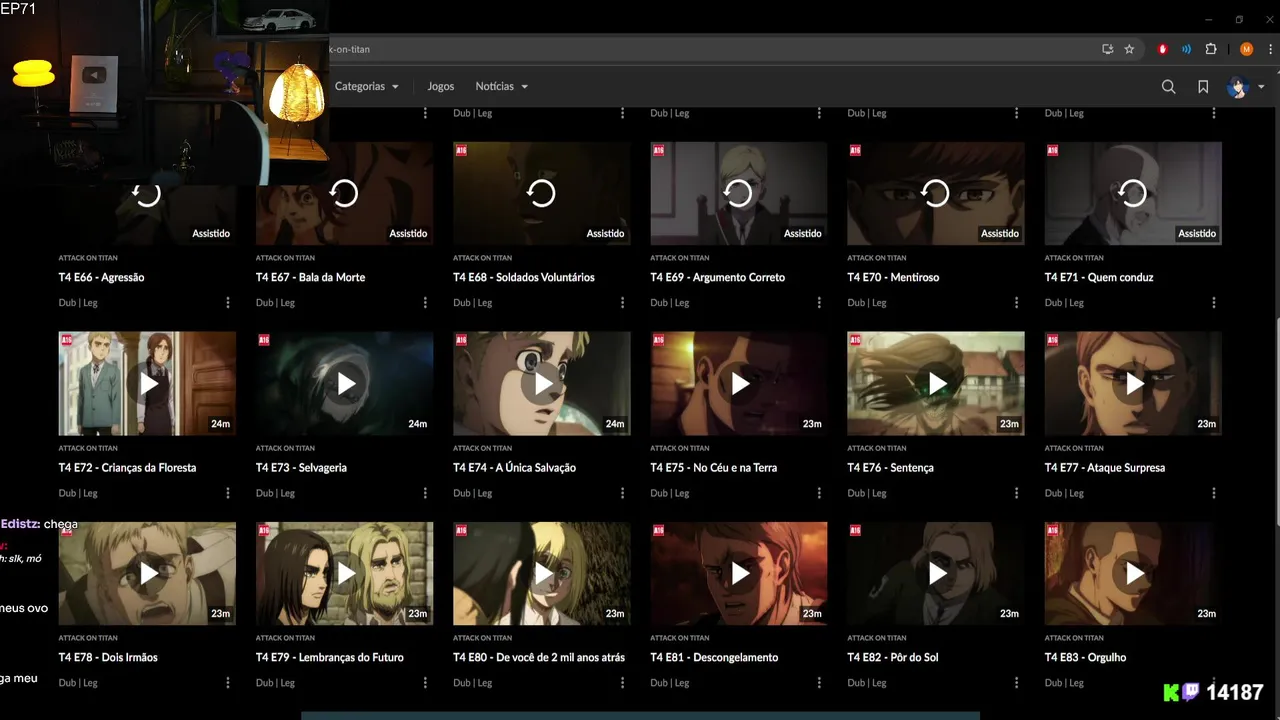Screen dimensions: 1280x720
Task: Open more options for E77 Ataque Surpresa
Action: click(x=1214, y=493)
